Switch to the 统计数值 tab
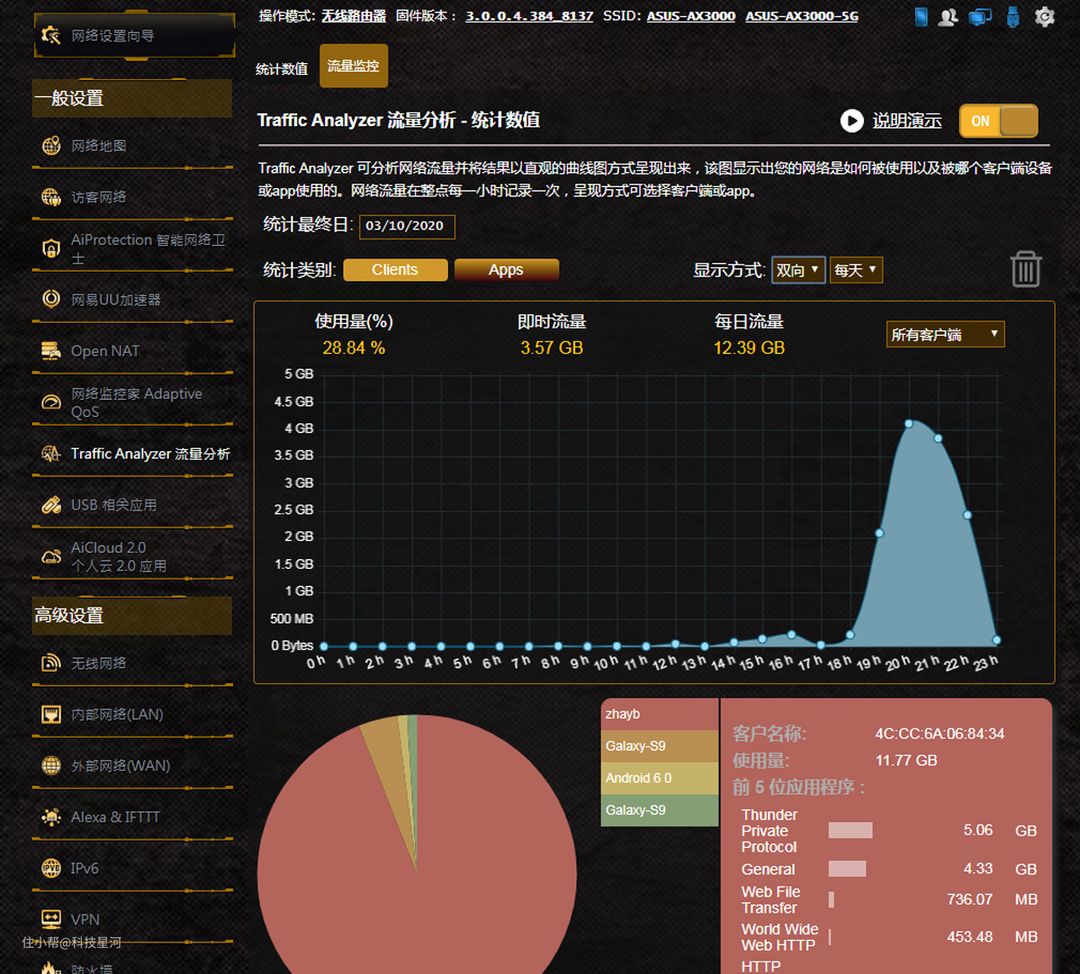The image size is (1080, 974). pyautogui.click(x=281, y=69)
